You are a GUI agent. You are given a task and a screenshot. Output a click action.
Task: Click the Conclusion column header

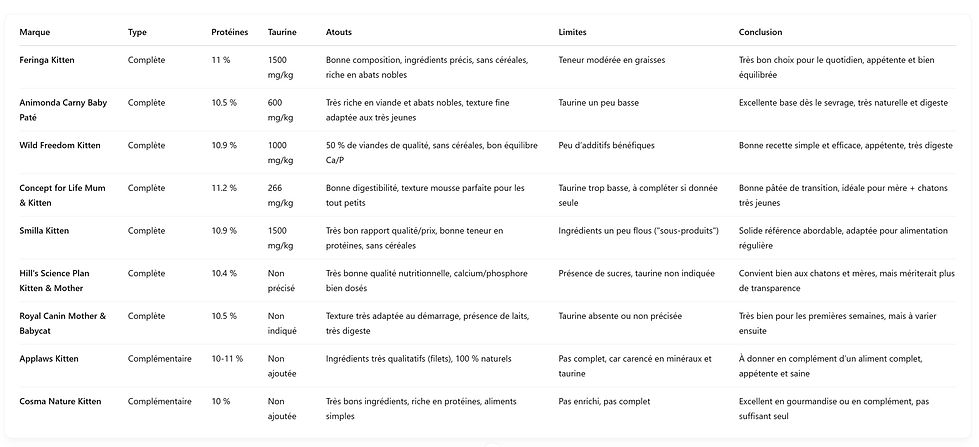pyautogui.click(x=760, y=32)
